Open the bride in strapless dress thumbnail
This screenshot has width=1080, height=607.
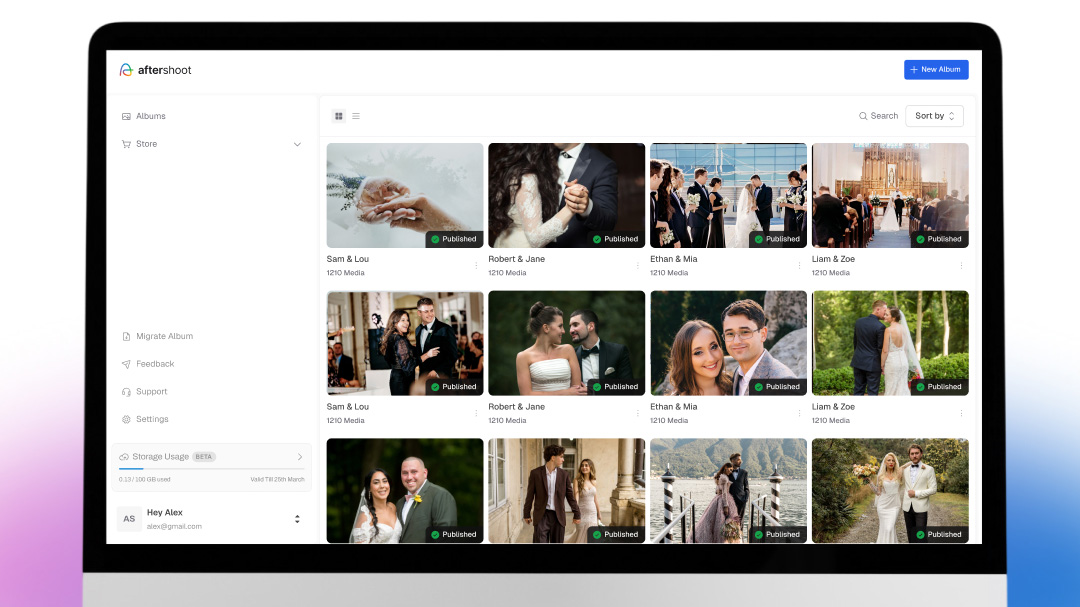[567, 343]
